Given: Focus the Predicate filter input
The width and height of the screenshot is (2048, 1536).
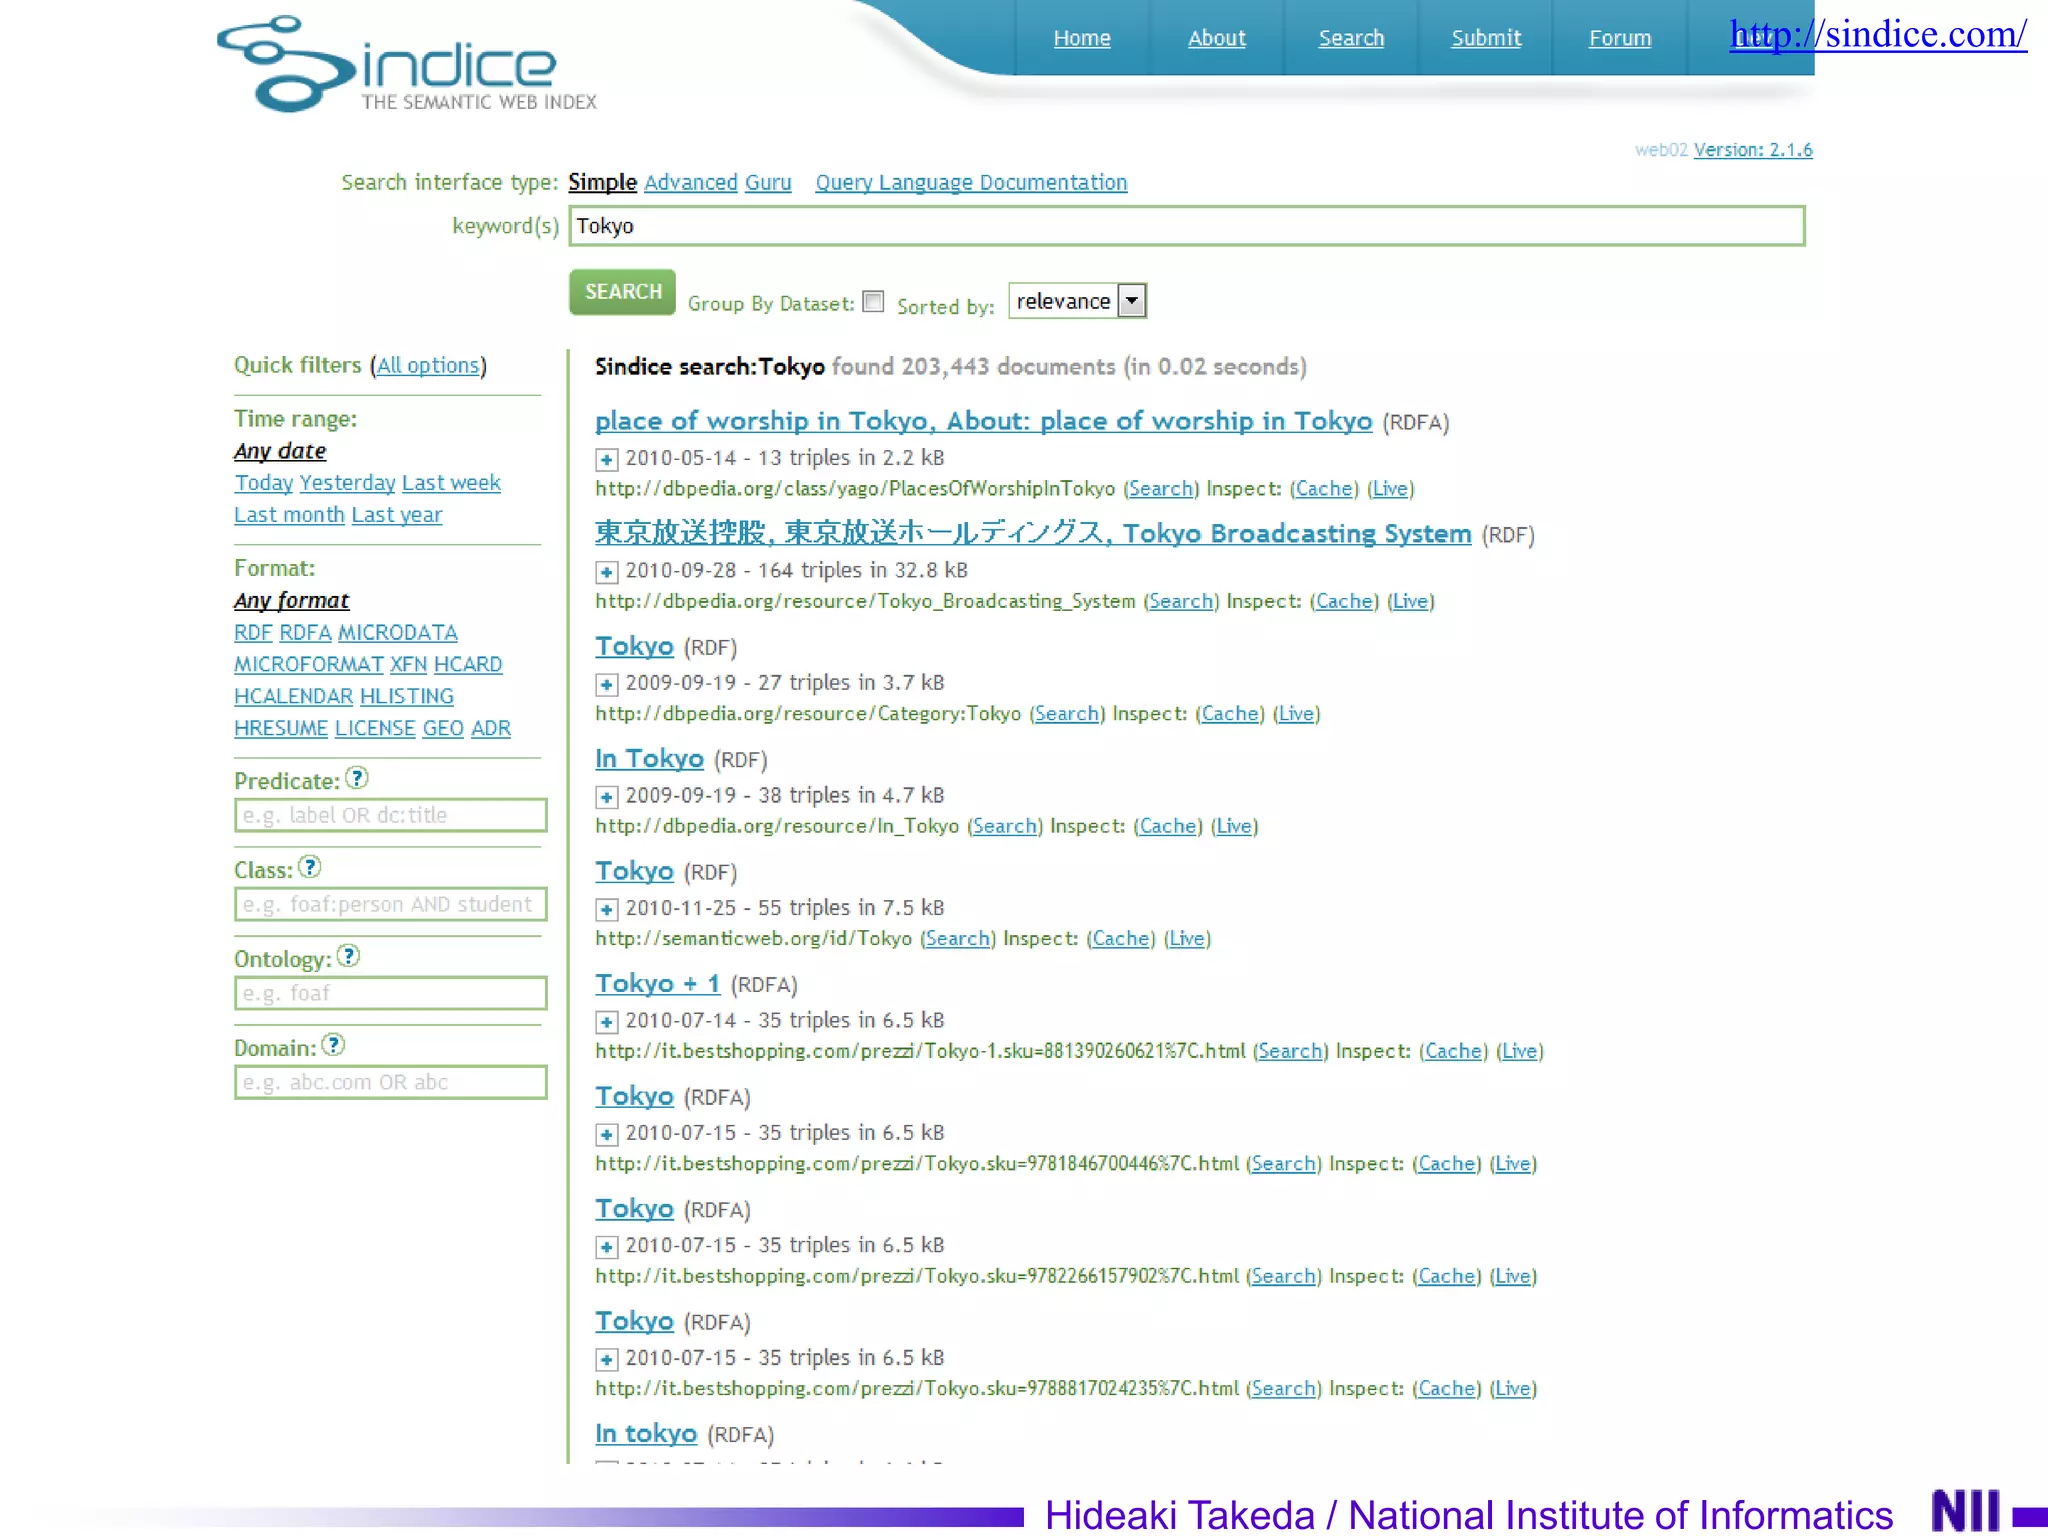Looking at the screenshot, I should (x=390, y=815).
